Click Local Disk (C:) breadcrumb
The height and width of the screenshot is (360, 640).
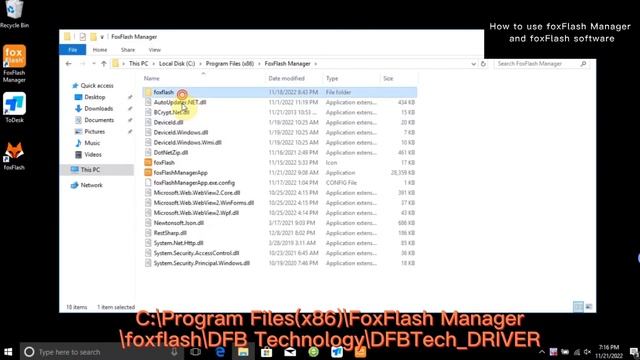click(177, 64)
